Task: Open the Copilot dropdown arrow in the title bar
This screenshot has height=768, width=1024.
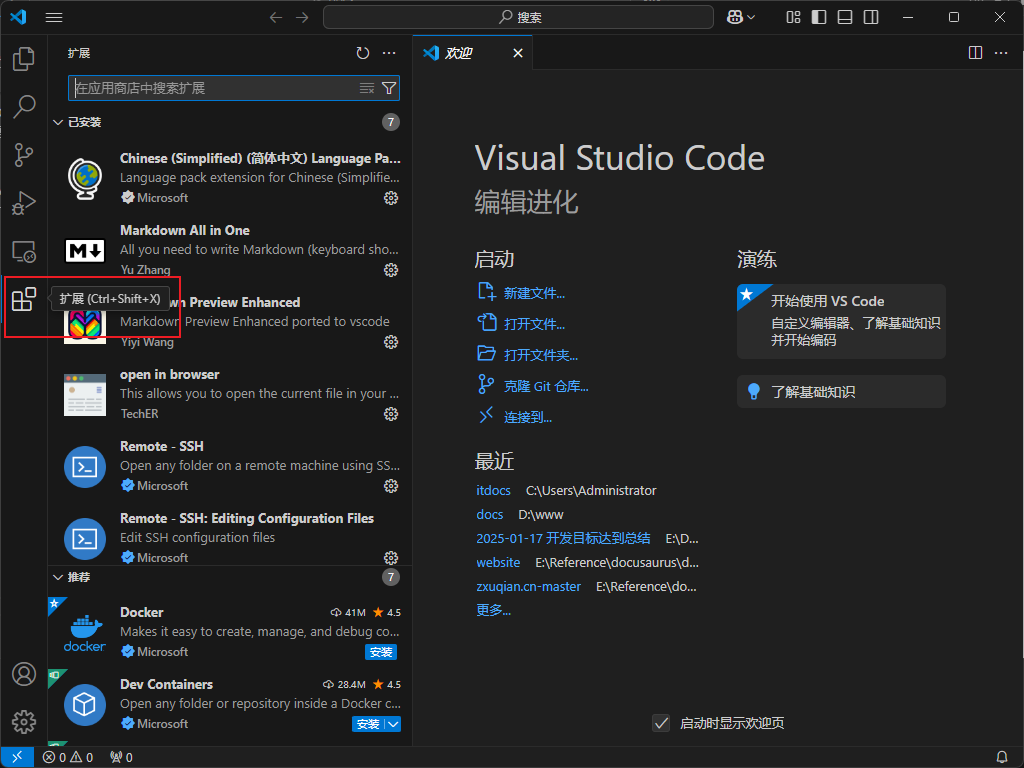Action: point(751,18)
